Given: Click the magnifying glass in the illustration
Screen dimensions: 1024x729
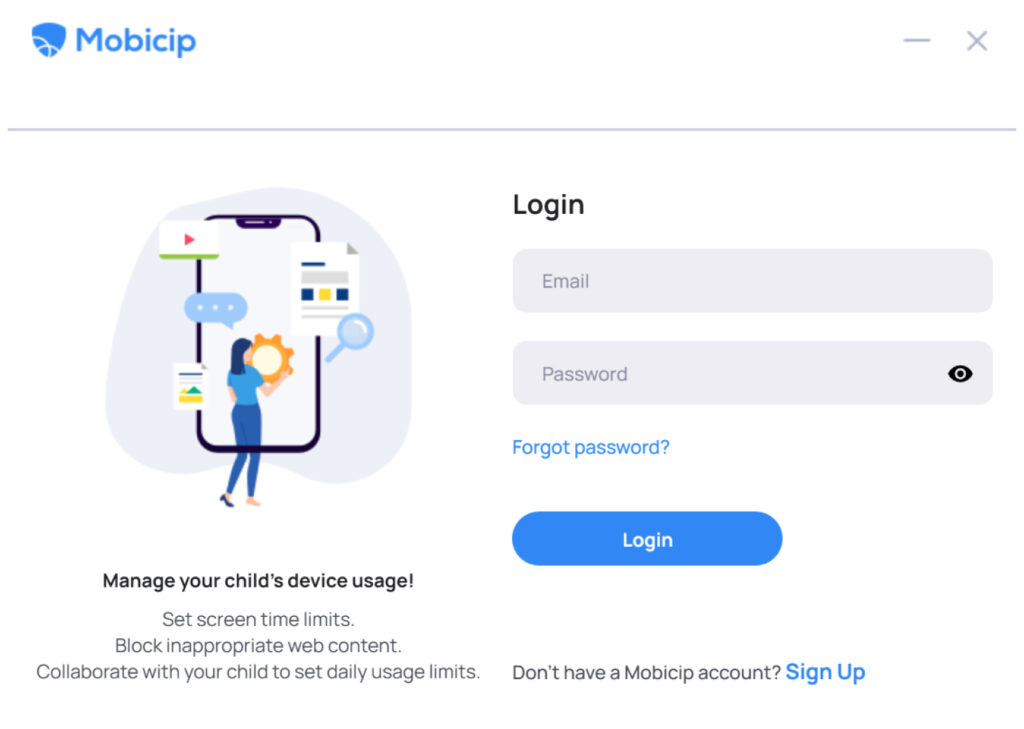Looking at the screenshot, I should pos(351,336).
